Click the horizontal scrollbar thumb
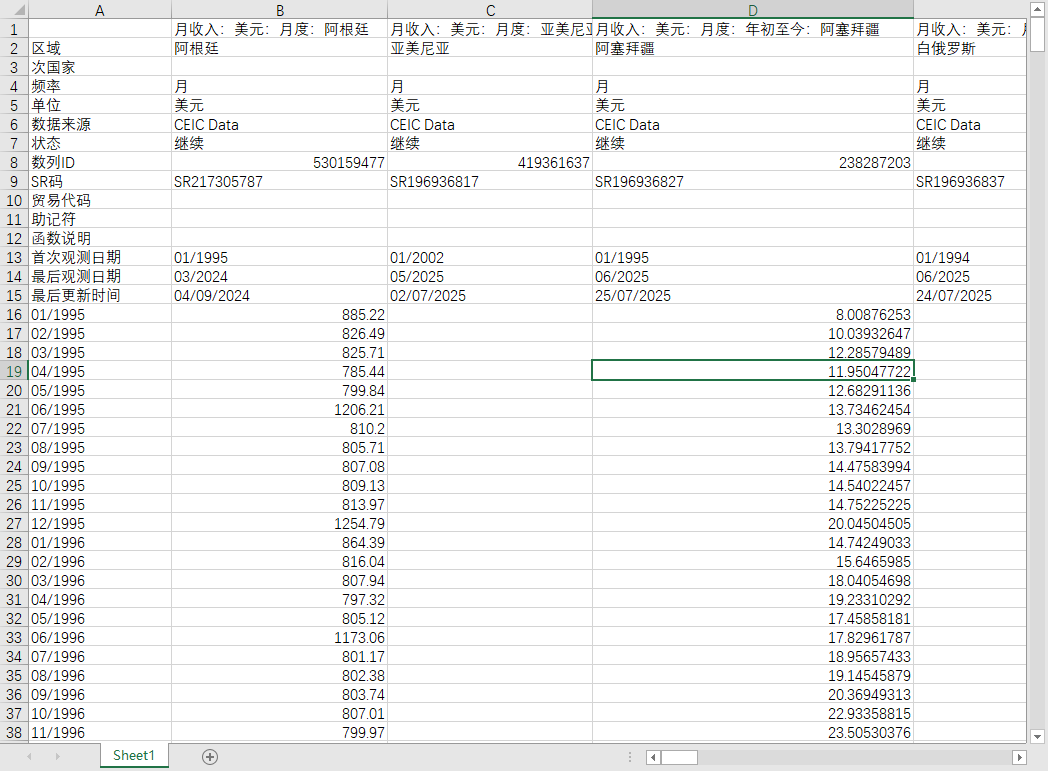 pos(679,758)
